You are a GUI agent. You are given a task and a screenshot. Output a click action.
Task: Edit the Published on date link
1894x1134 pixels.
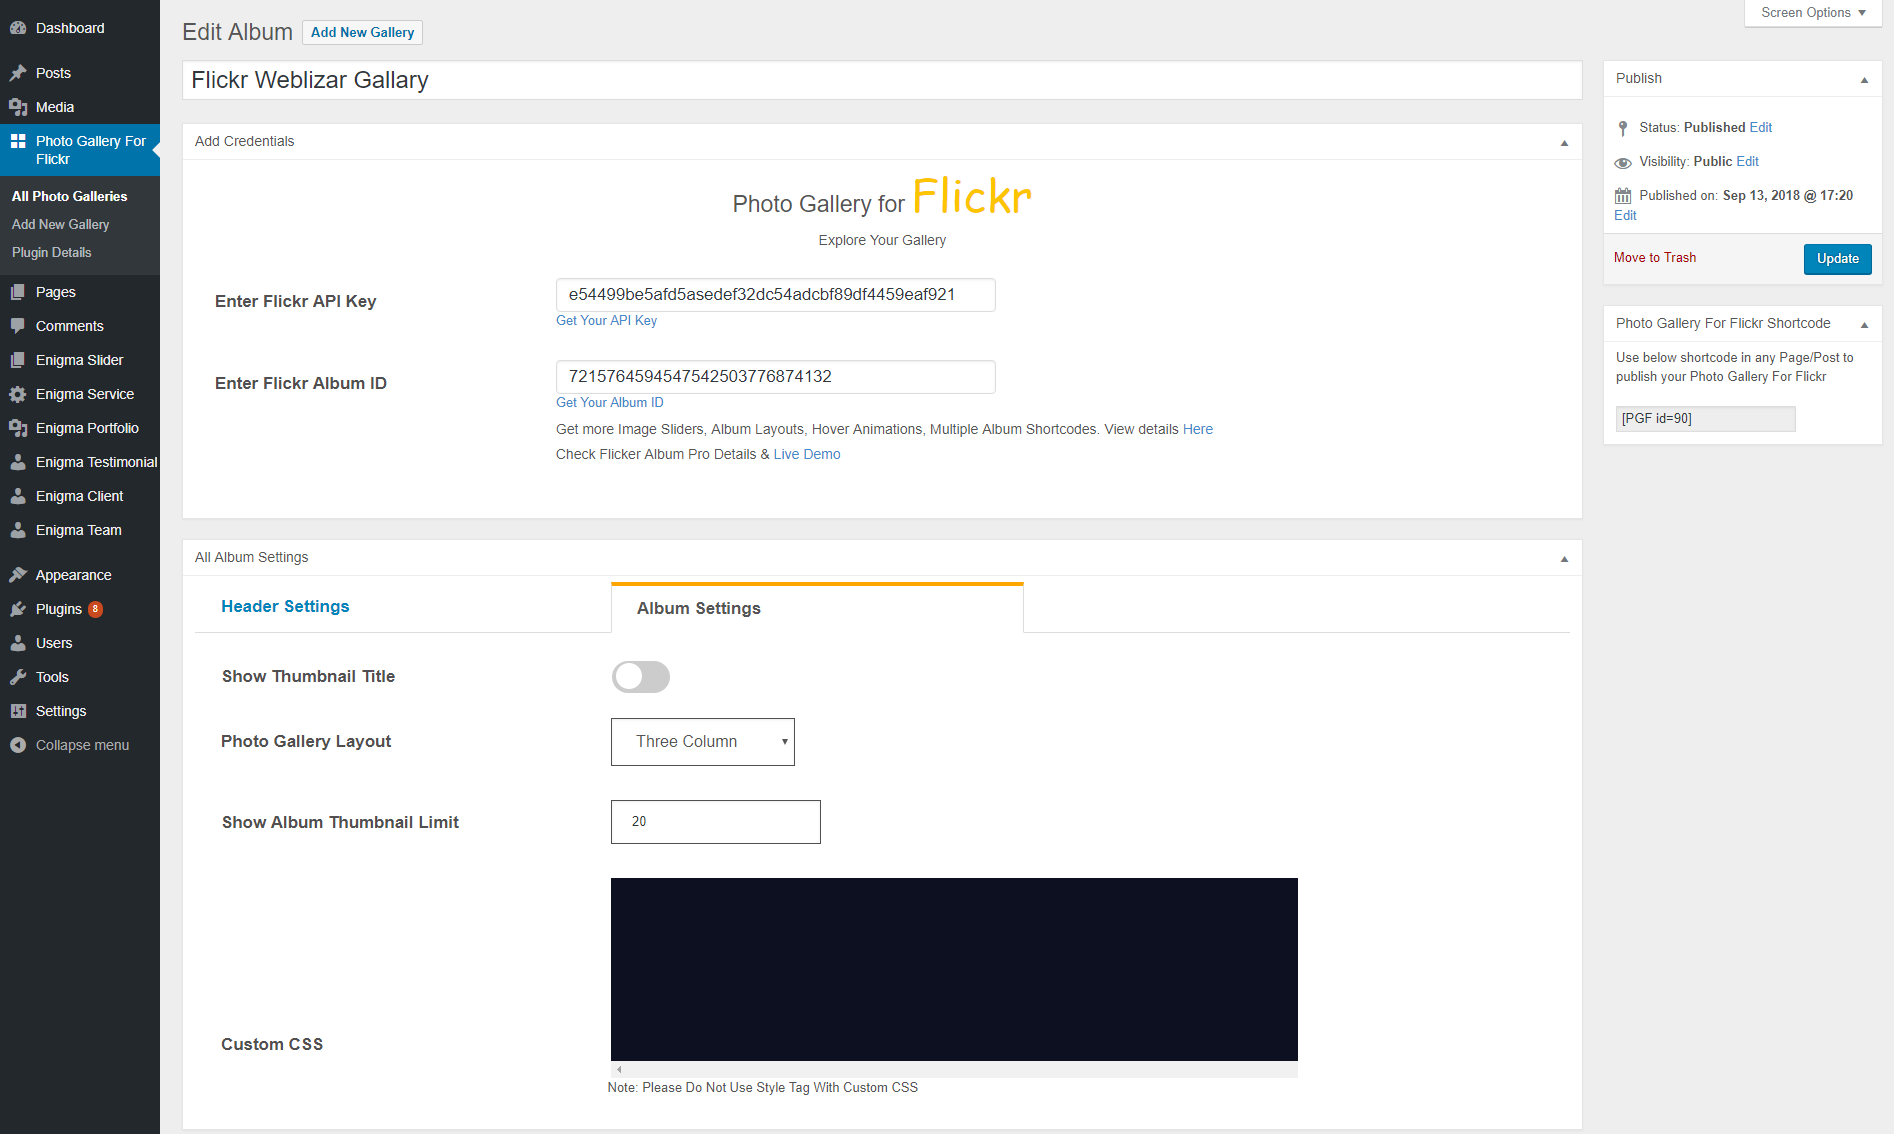(1625, 215)
